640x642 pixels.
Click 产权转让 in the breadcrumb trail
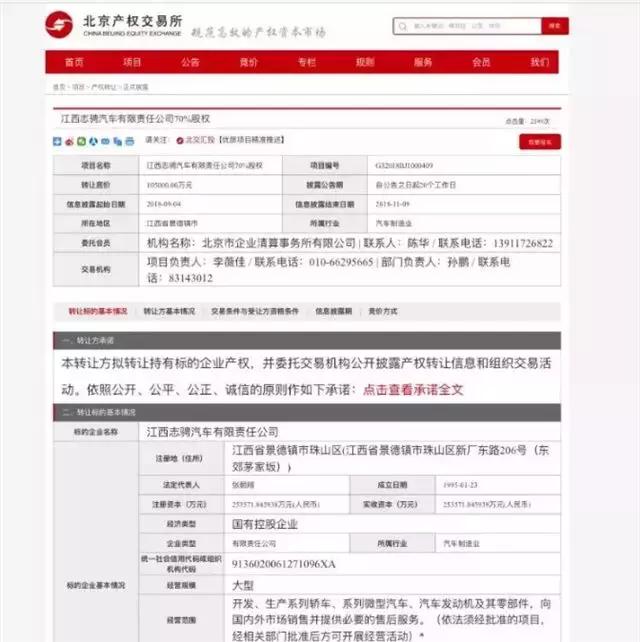(x=104, y=87)
